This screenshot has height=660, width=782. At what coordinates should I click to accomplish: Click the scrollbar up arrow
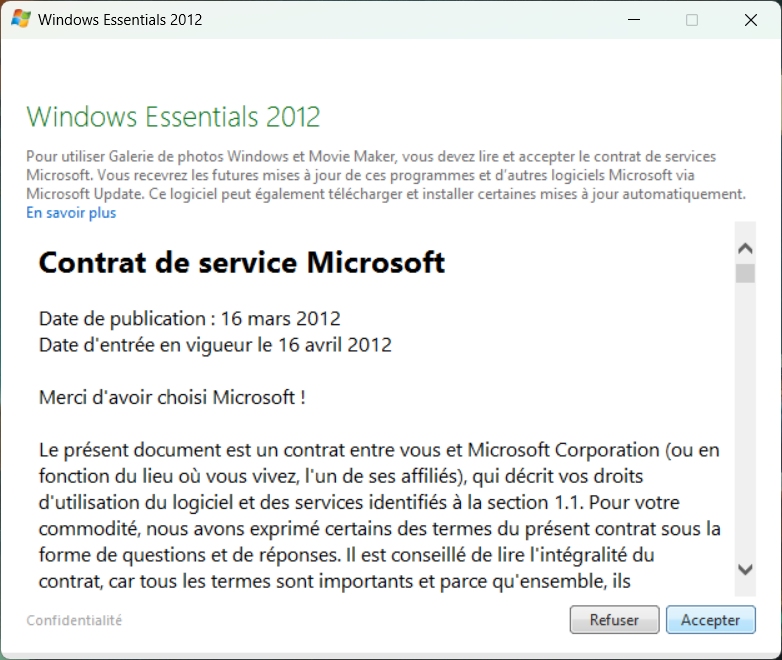point(745,248)
